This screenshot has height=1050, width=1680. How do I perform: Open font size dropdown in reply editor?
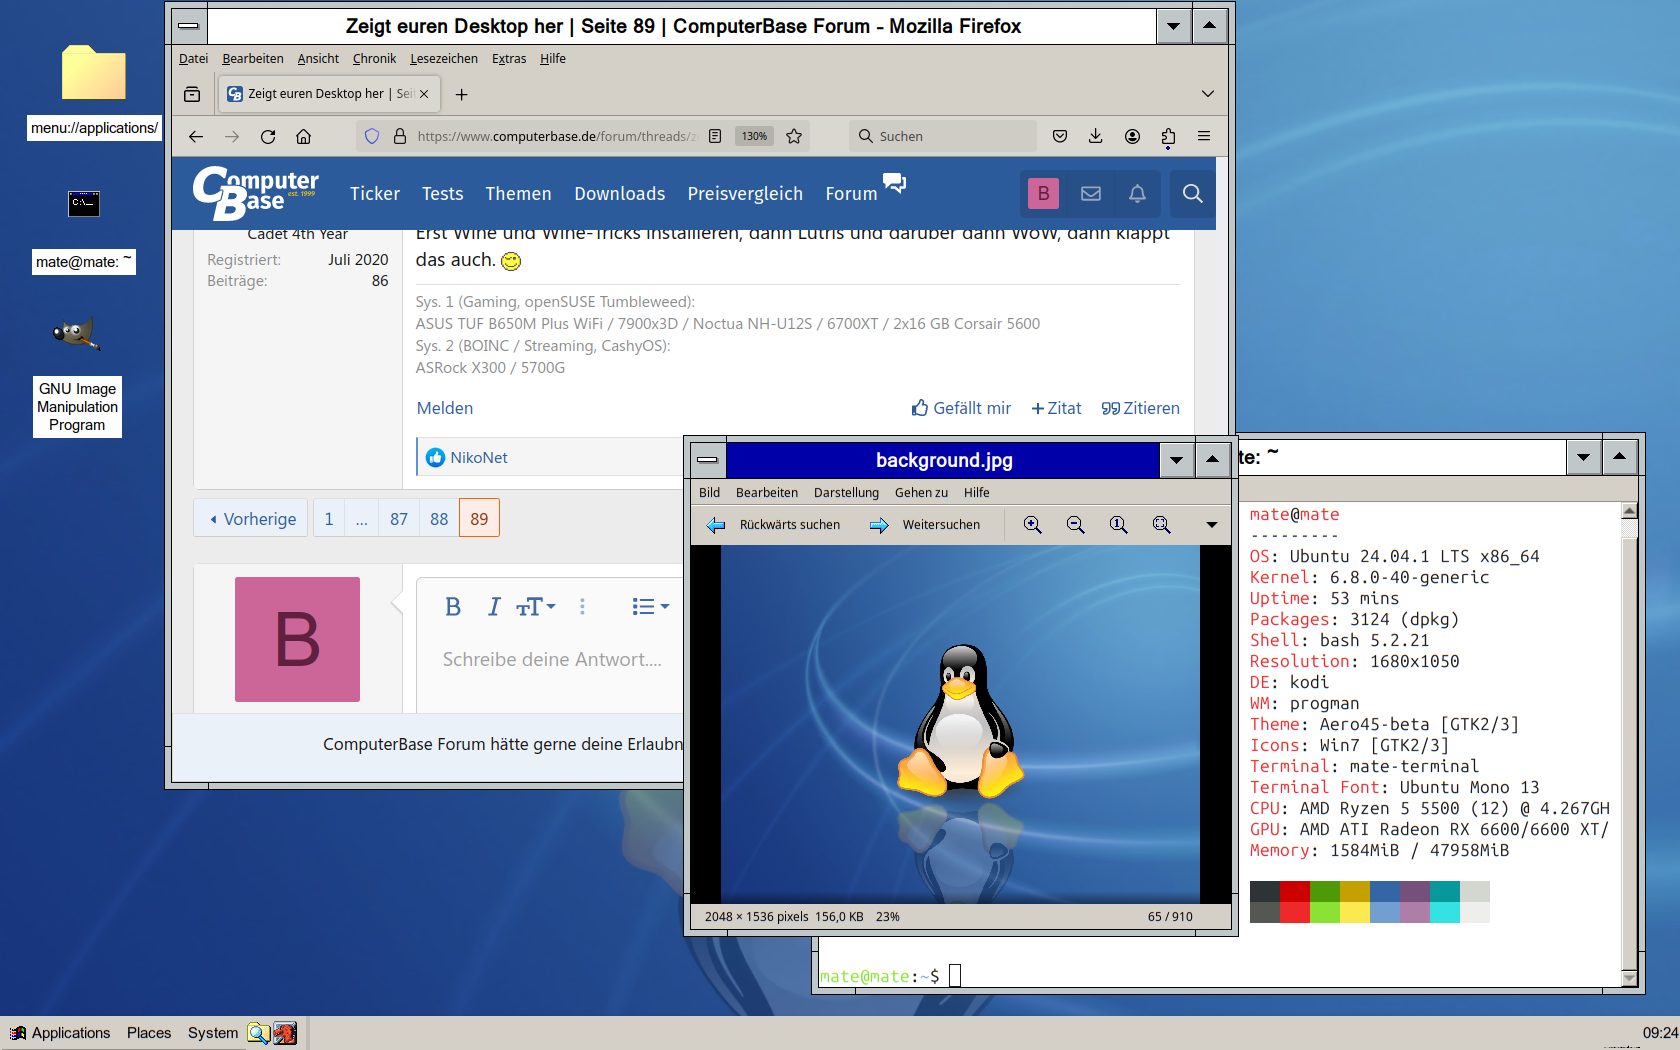(536, 607)
